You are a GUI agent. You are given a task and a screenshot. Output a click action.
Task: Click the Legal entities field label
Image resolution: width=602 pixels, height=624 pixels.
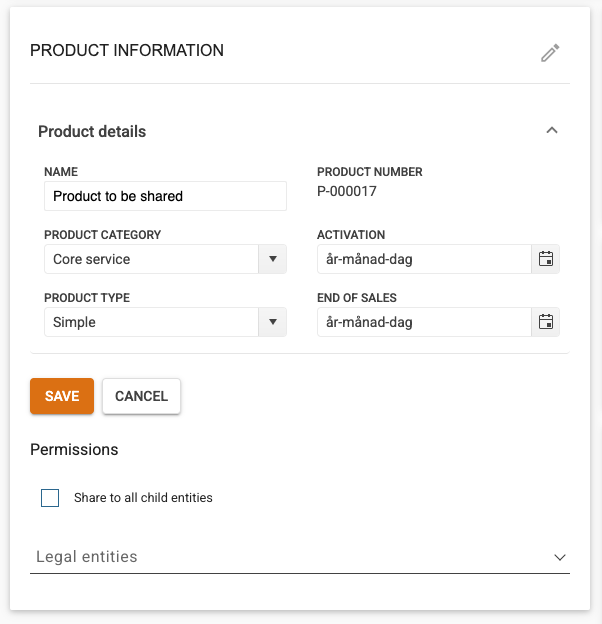tap(87, 557)
